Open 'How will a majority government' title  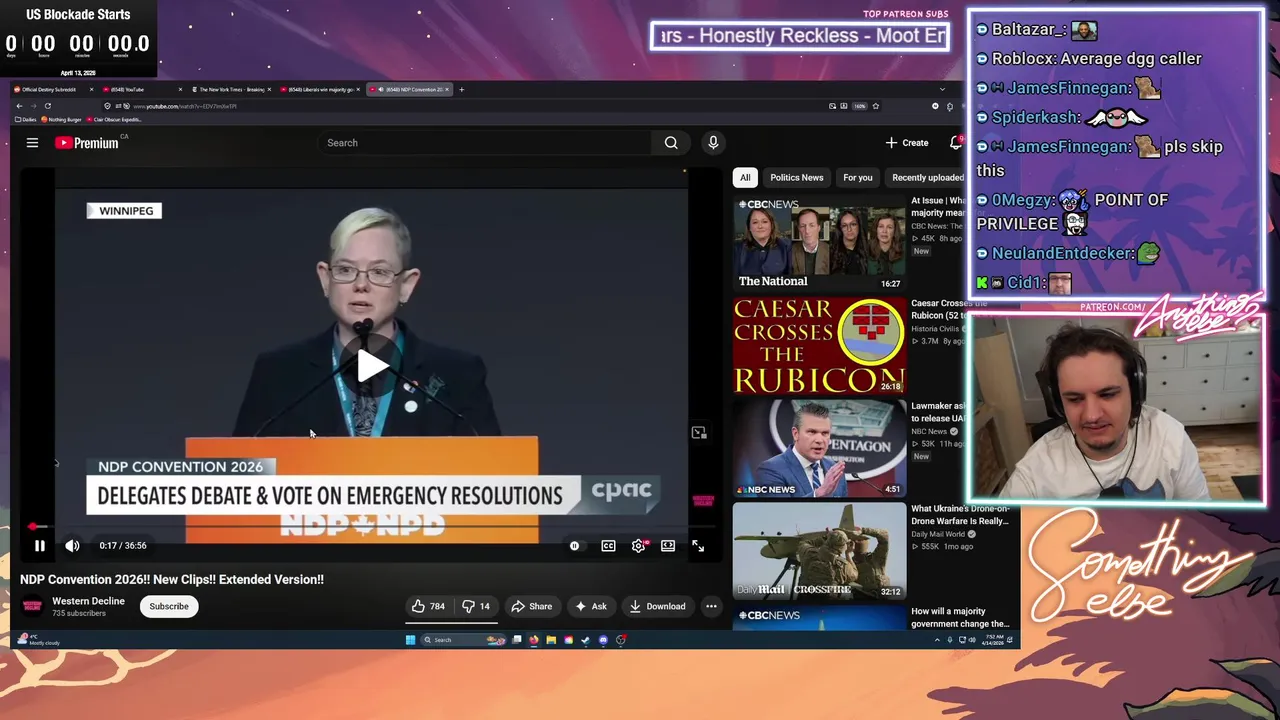tap(960, 617)
